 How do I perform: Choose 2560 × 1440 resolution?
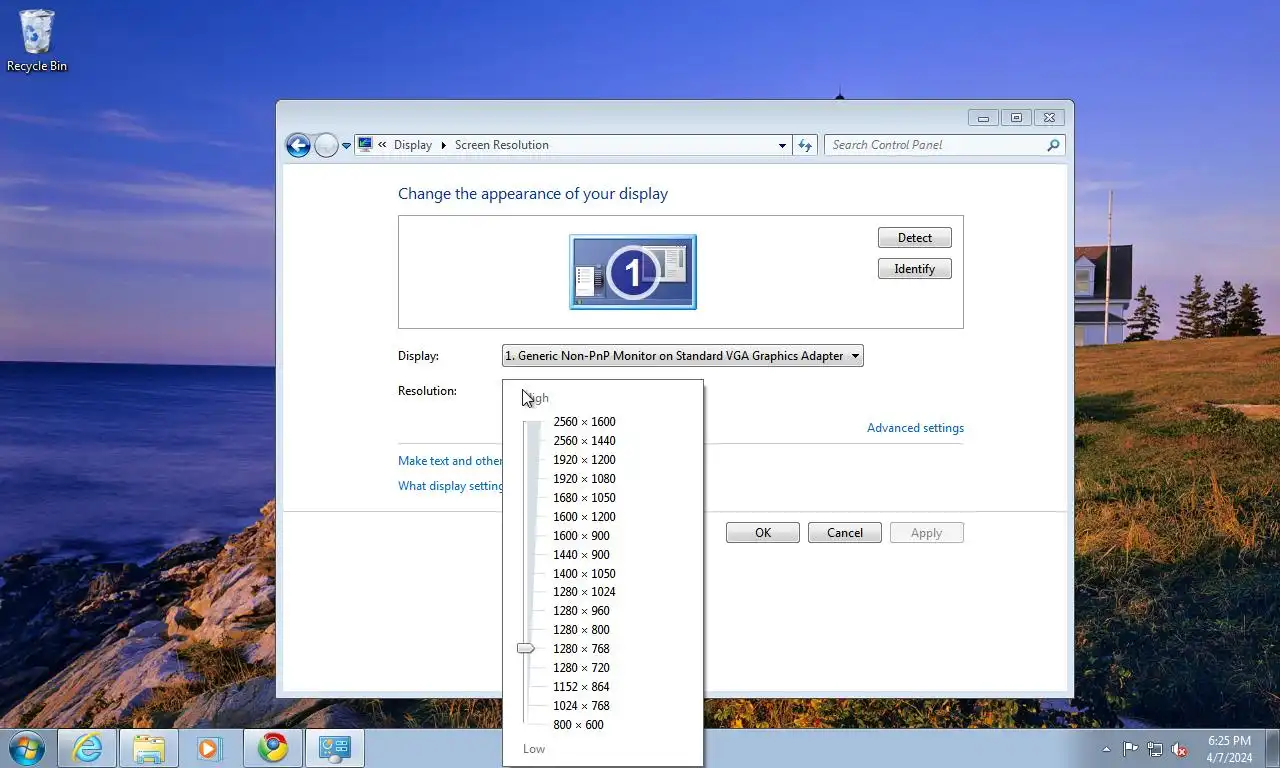[584, 441]
